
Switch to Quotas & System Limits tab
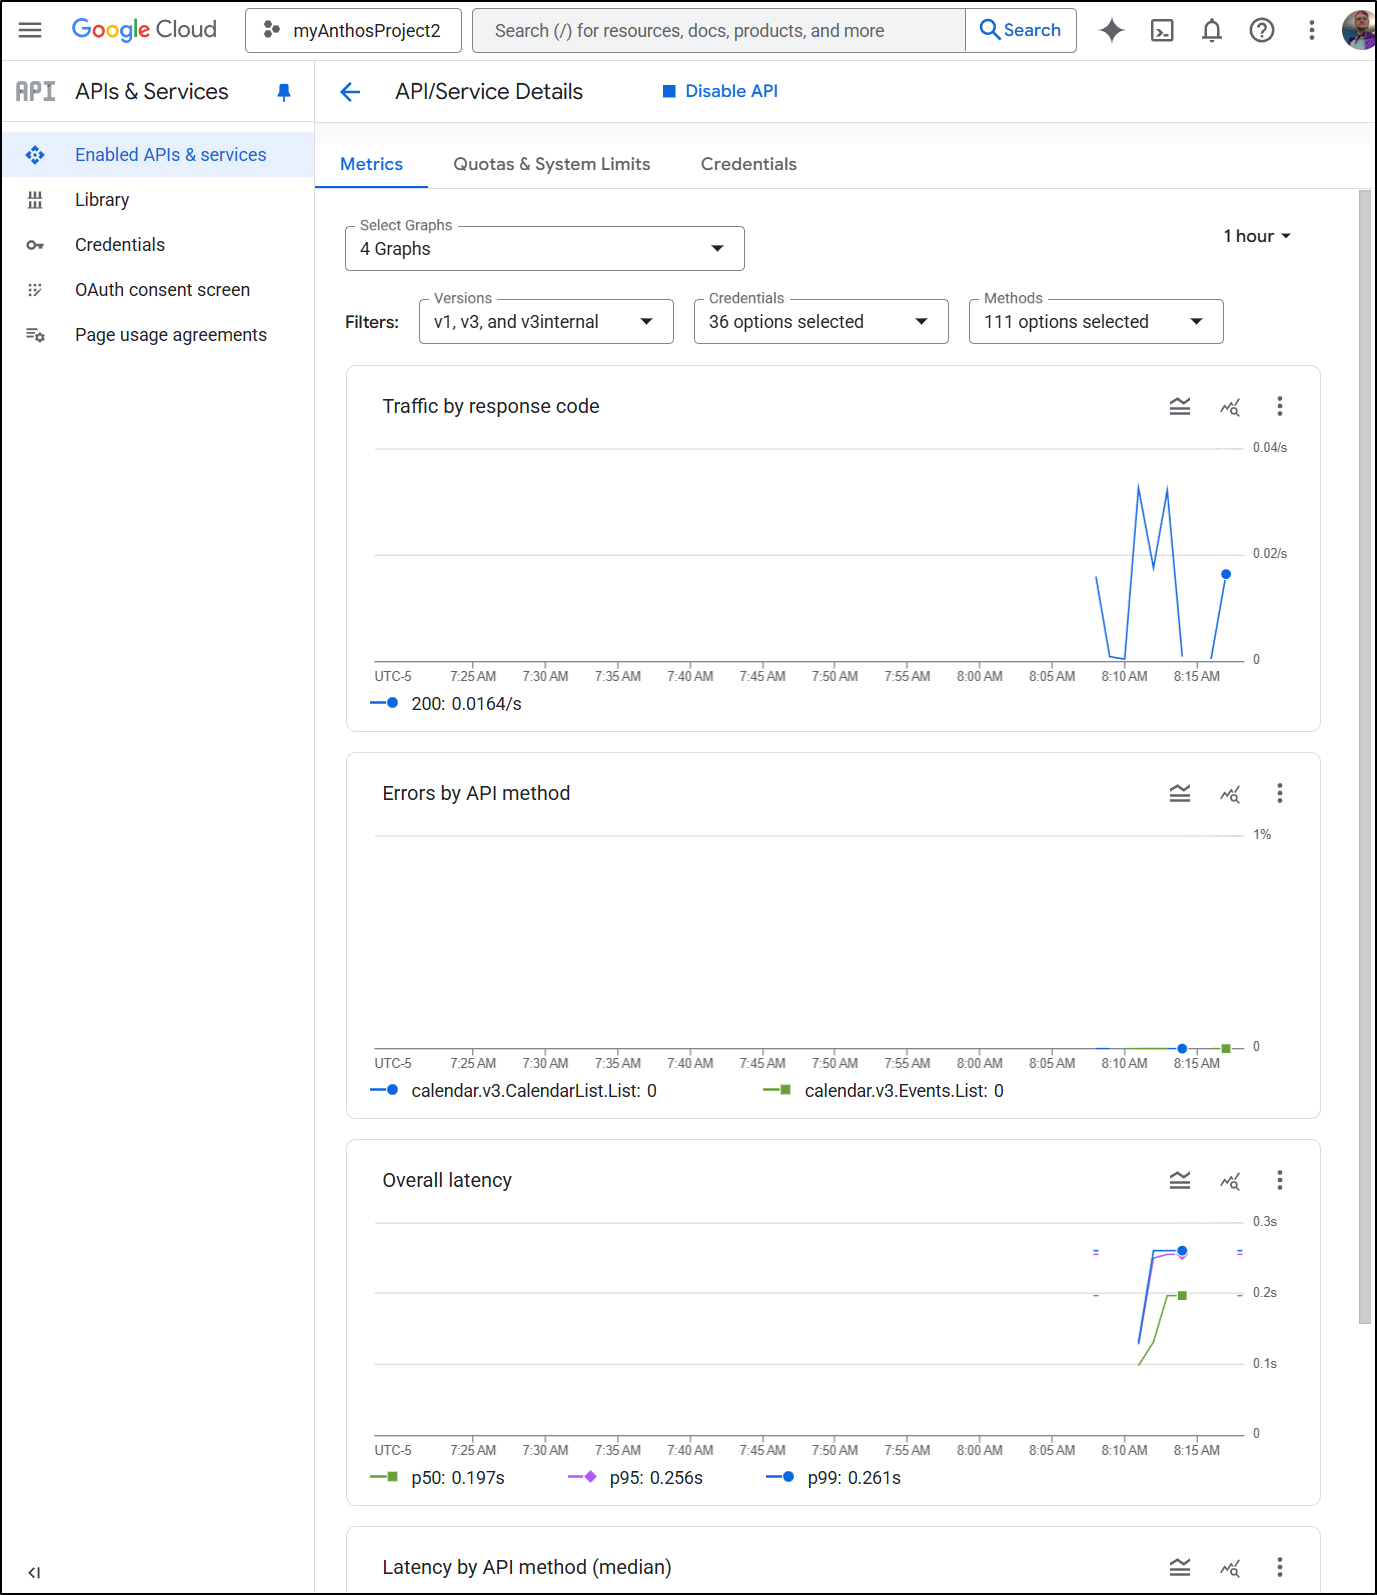[552, 164]
